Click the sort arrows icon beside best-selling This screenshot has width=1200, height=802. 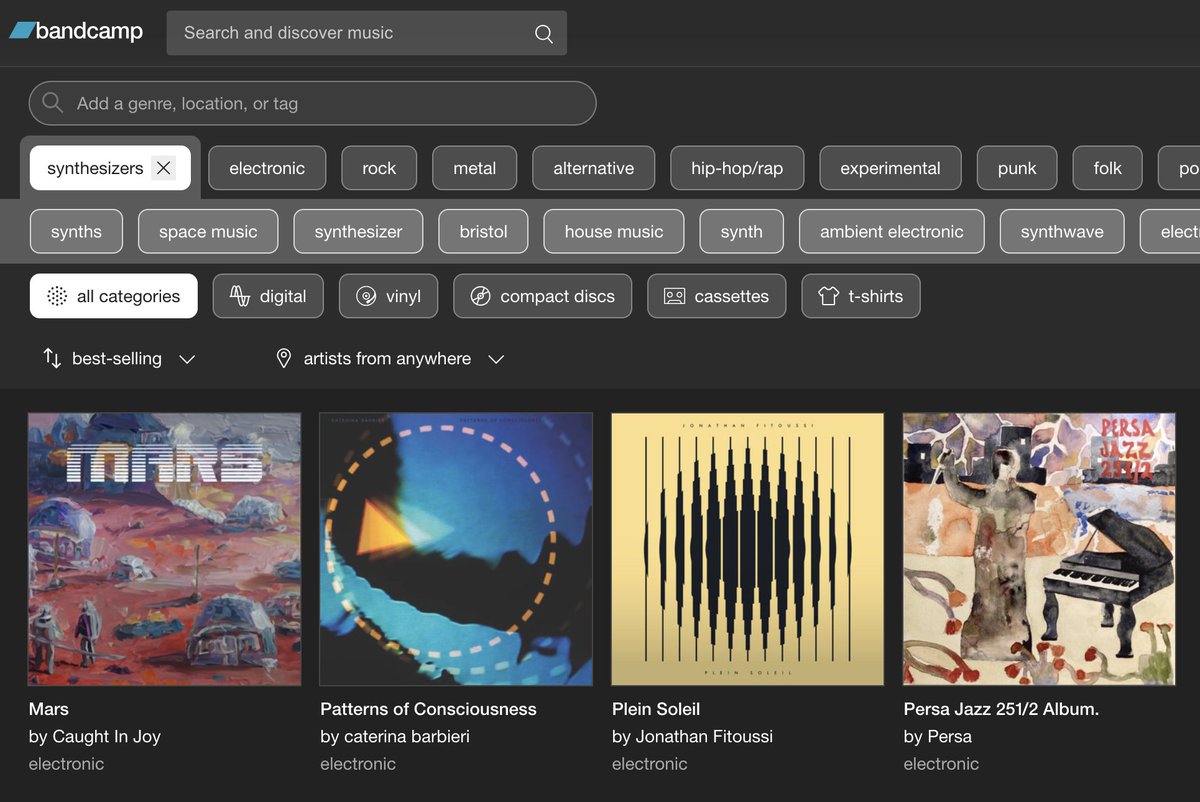click(52, 358)
